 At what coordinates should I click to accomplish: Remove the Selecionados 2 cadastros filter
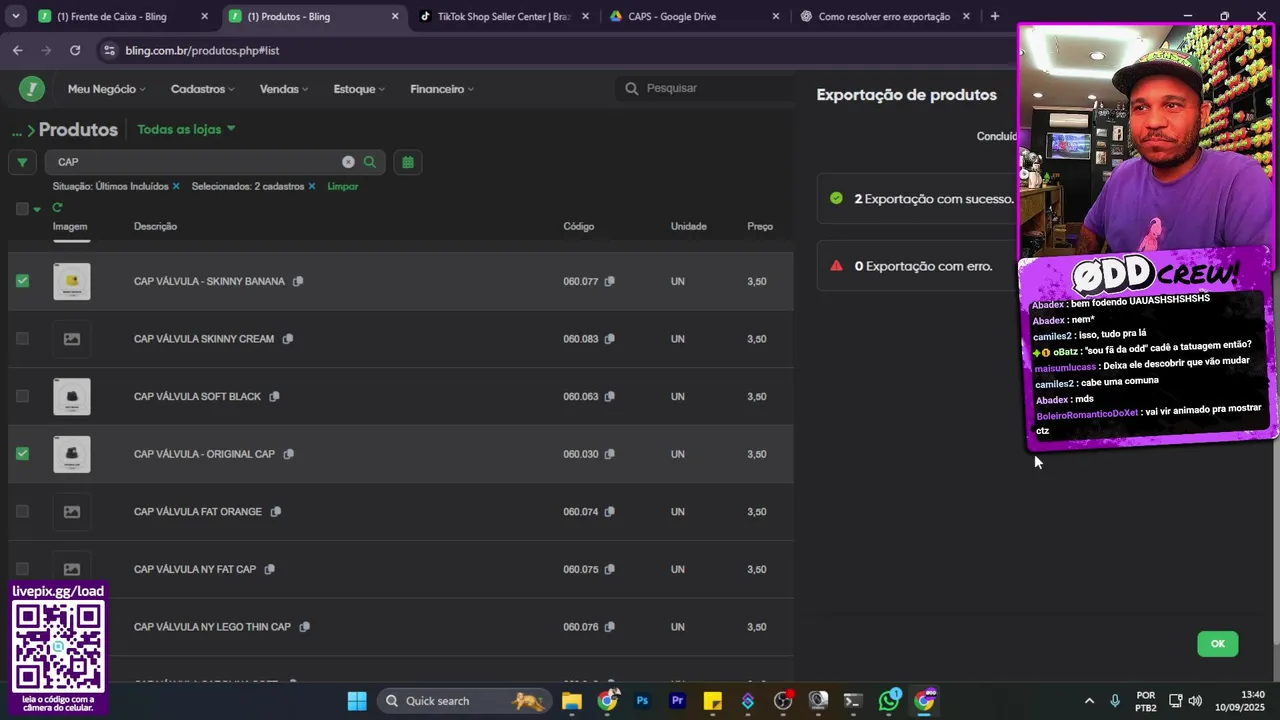tap(312, 186)
